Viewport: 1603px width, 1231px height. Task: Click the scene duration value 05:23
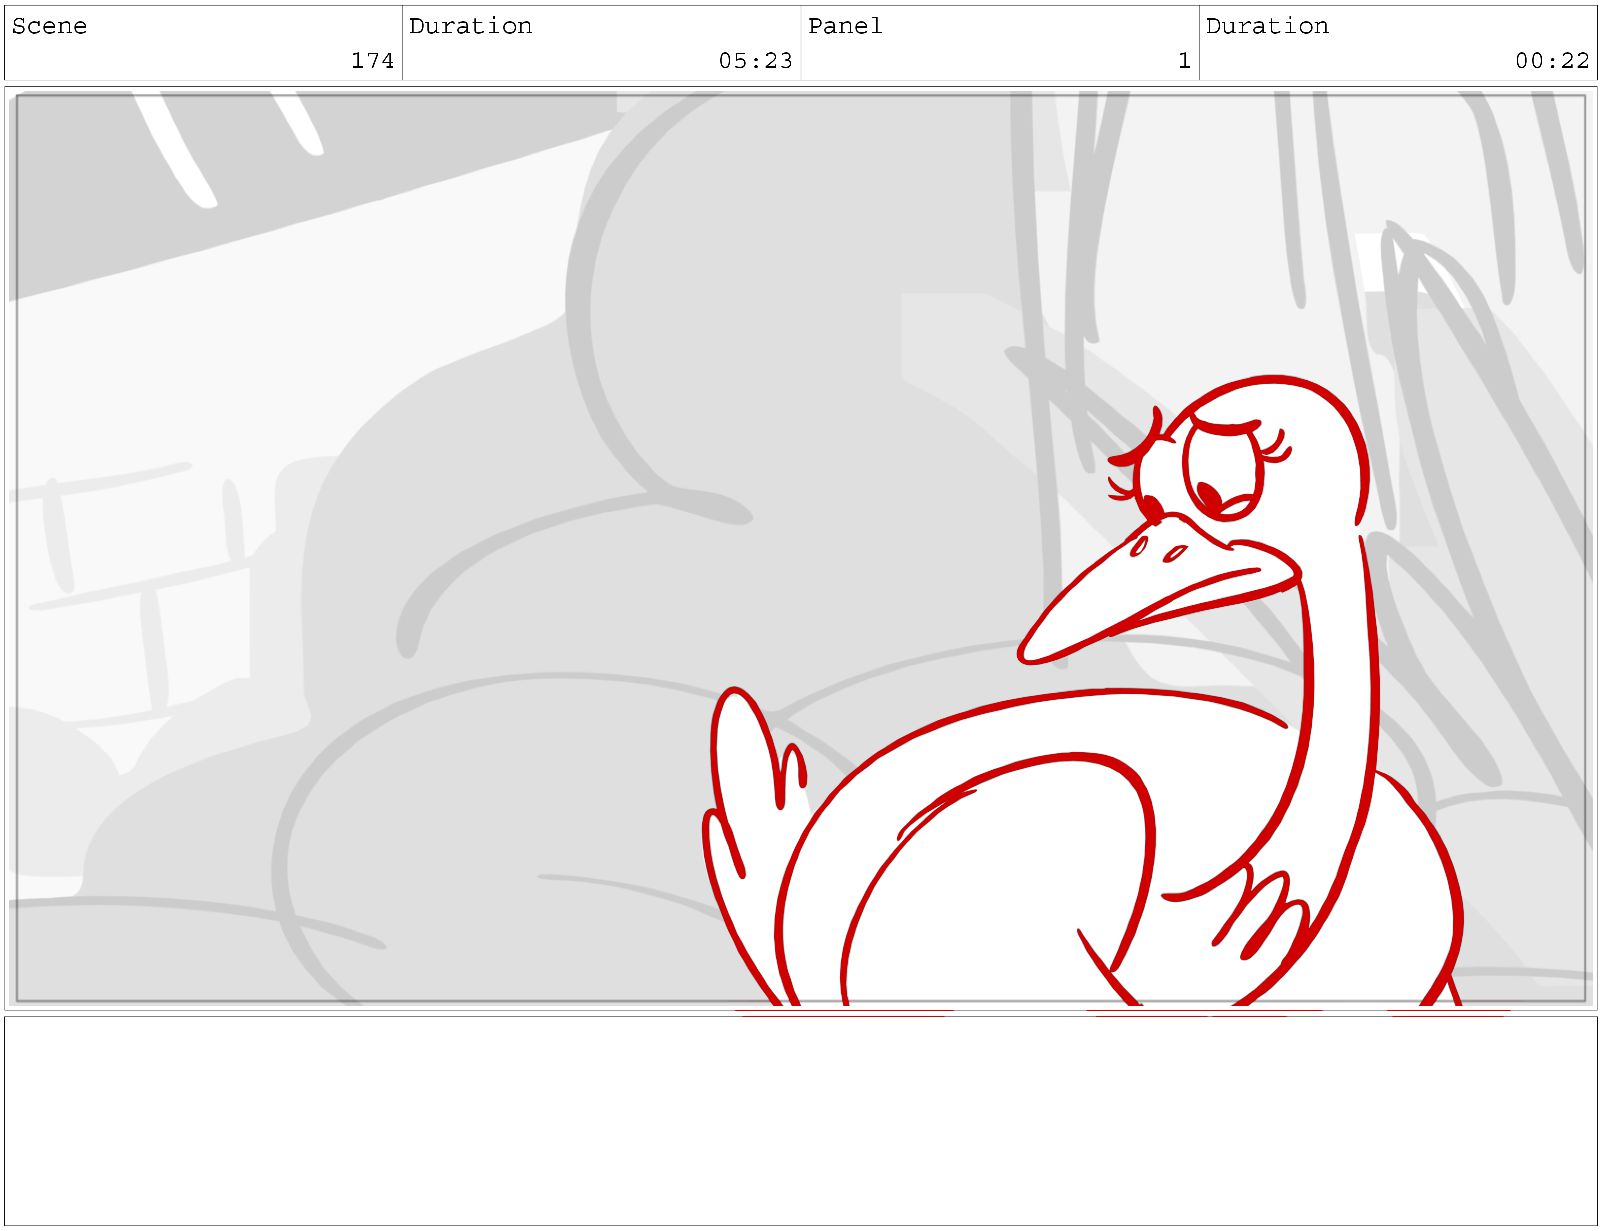(755, 61)
